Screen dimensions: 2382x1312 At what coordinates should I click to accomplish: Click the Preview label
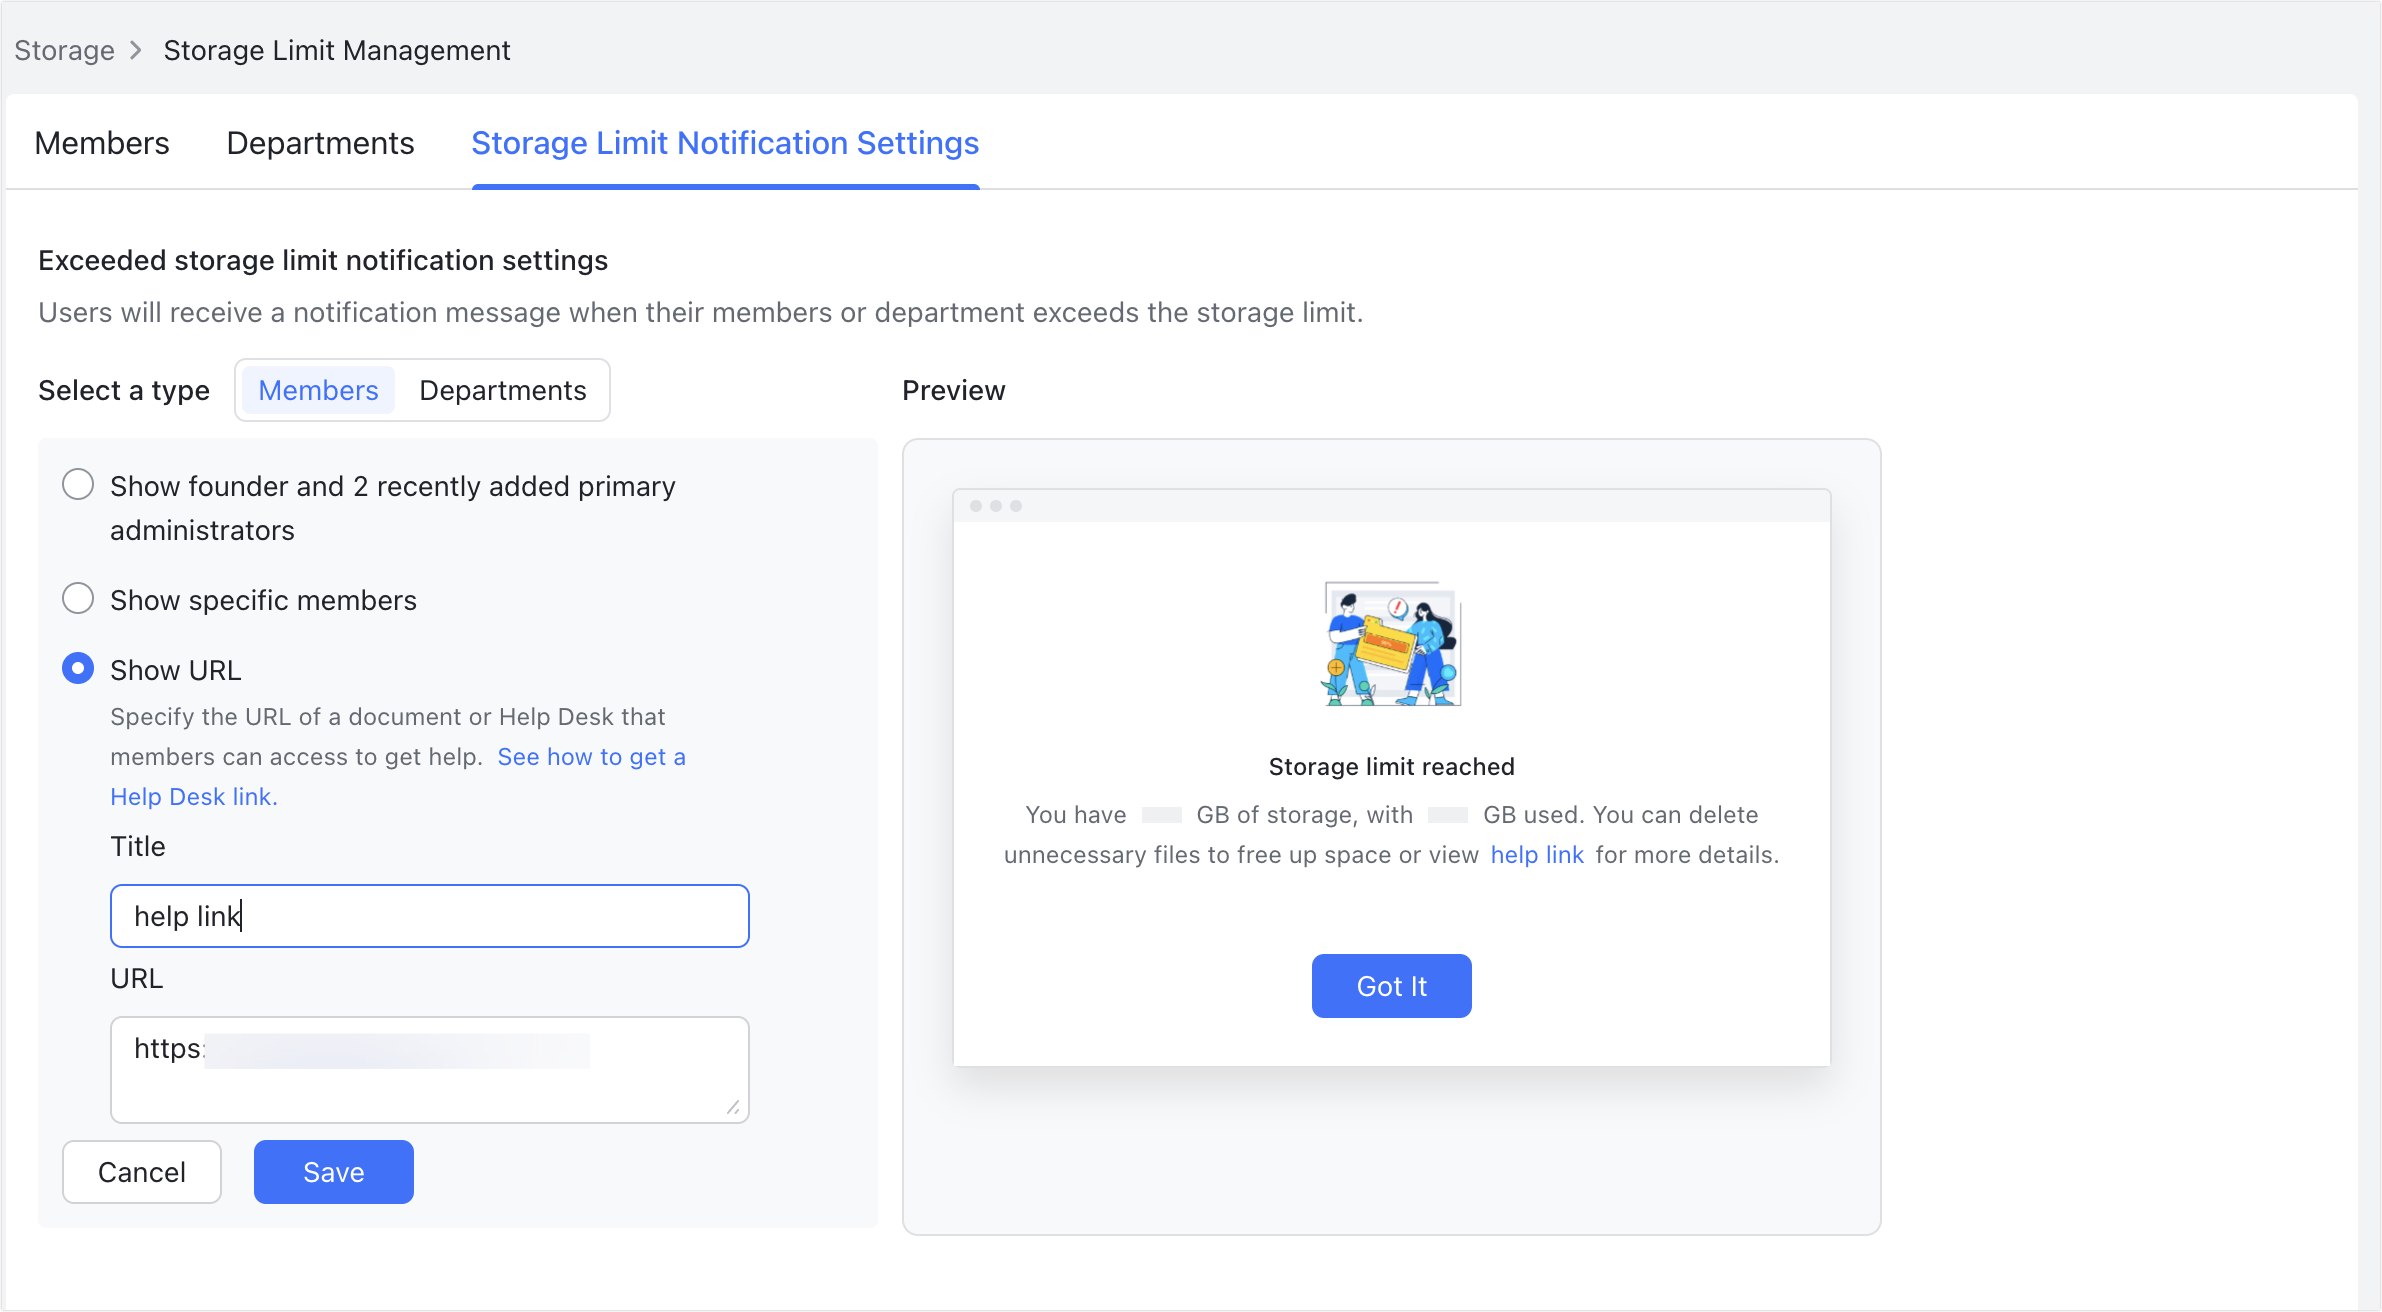954,390
